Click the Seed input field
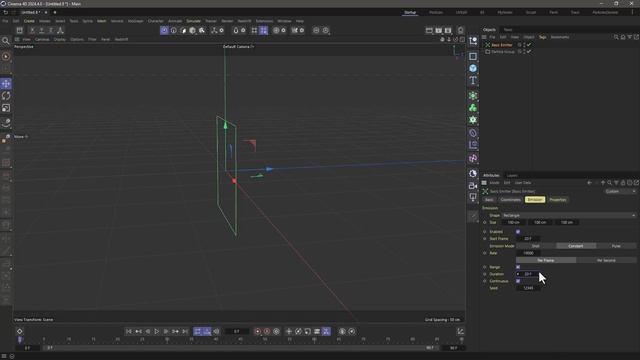This screenshot has height=360, width=640. (528, 288)
